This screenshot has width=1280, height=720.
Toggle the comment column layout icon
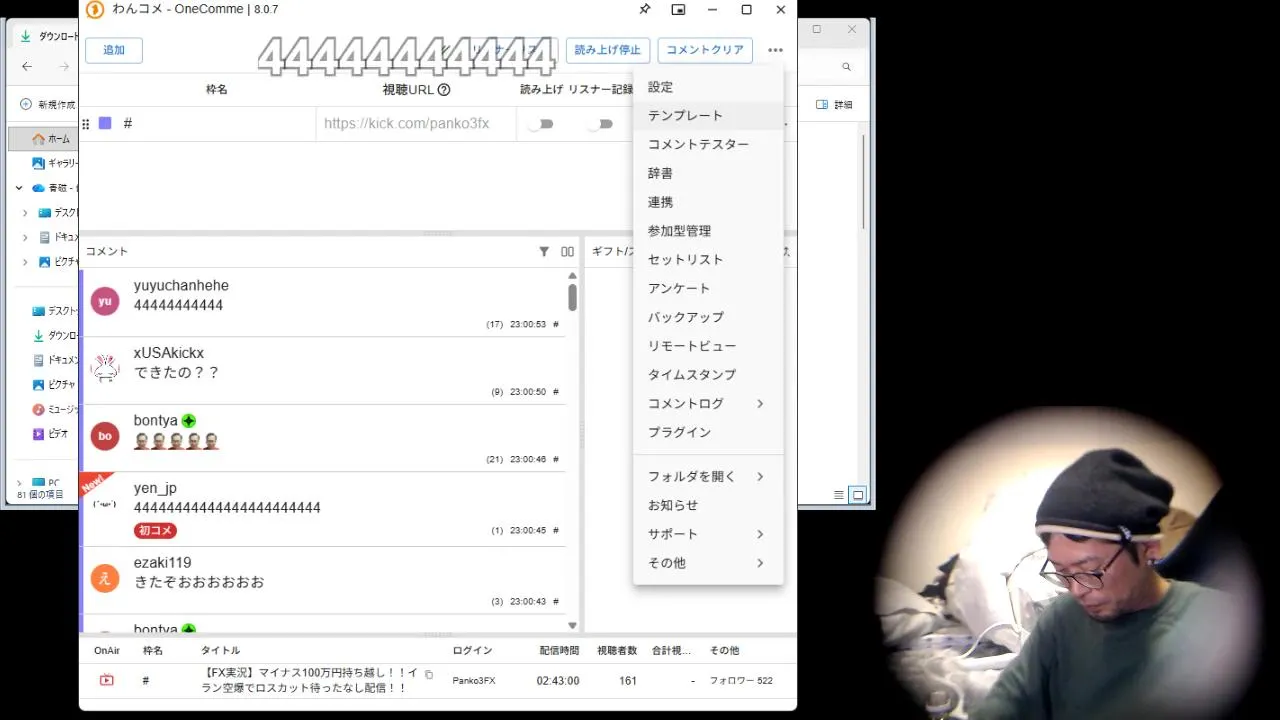coord(567,252)
